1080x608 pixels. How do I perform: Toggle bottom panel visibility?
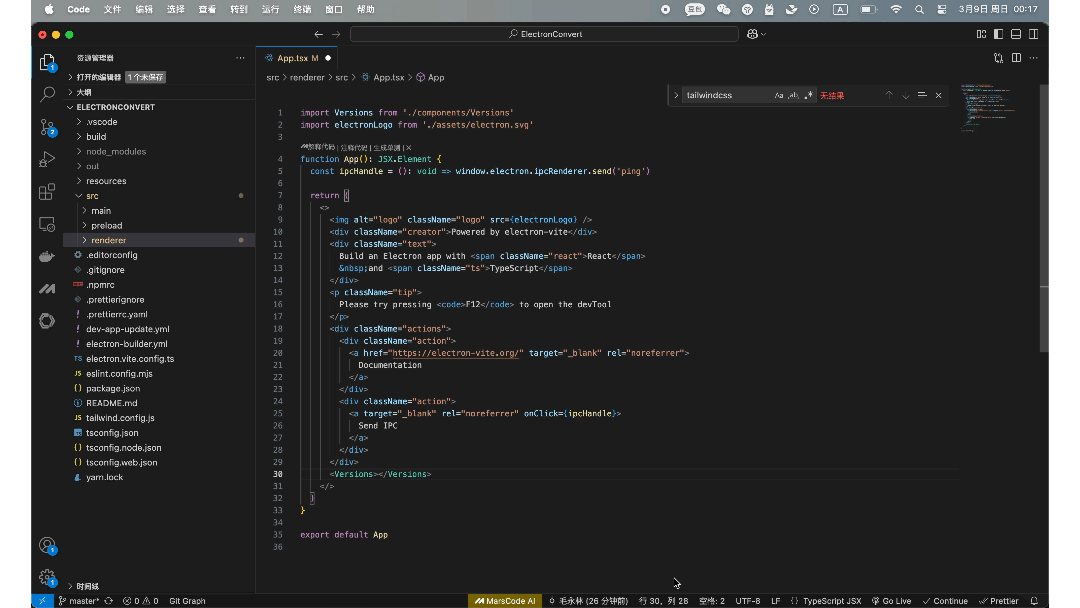click(1016, 34)
